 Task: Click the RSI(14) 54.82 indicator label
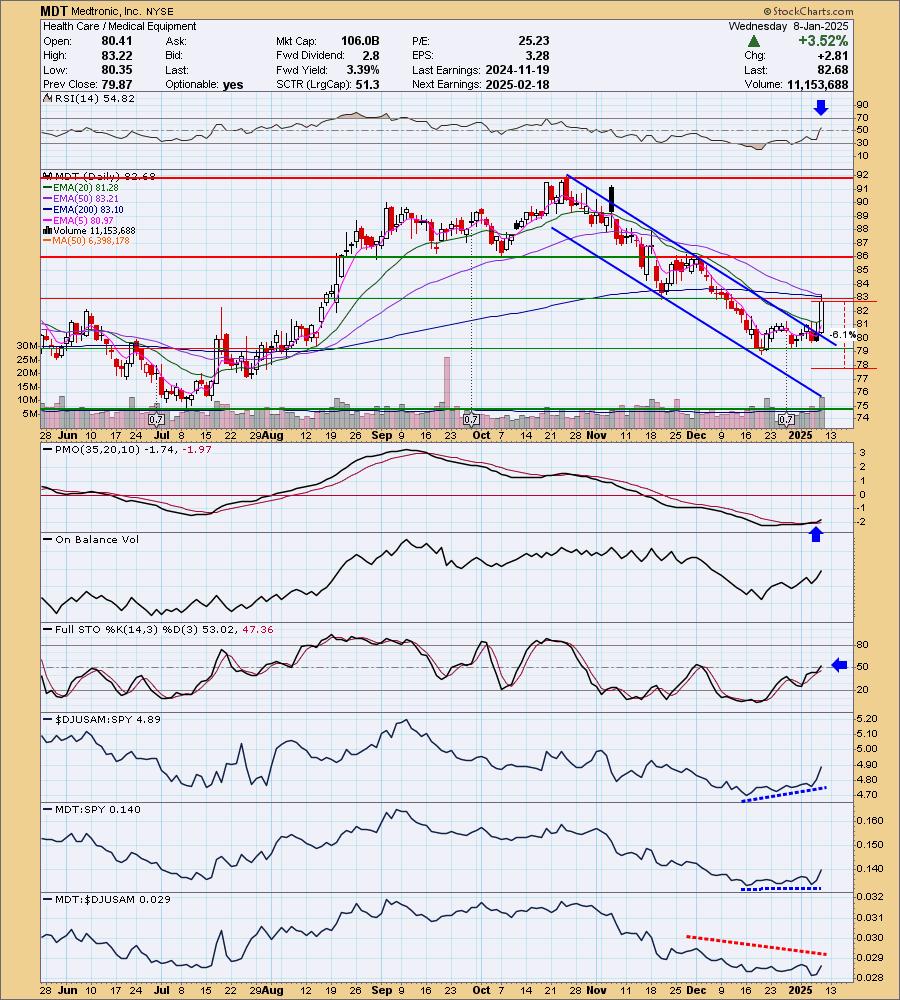point(89,98)
